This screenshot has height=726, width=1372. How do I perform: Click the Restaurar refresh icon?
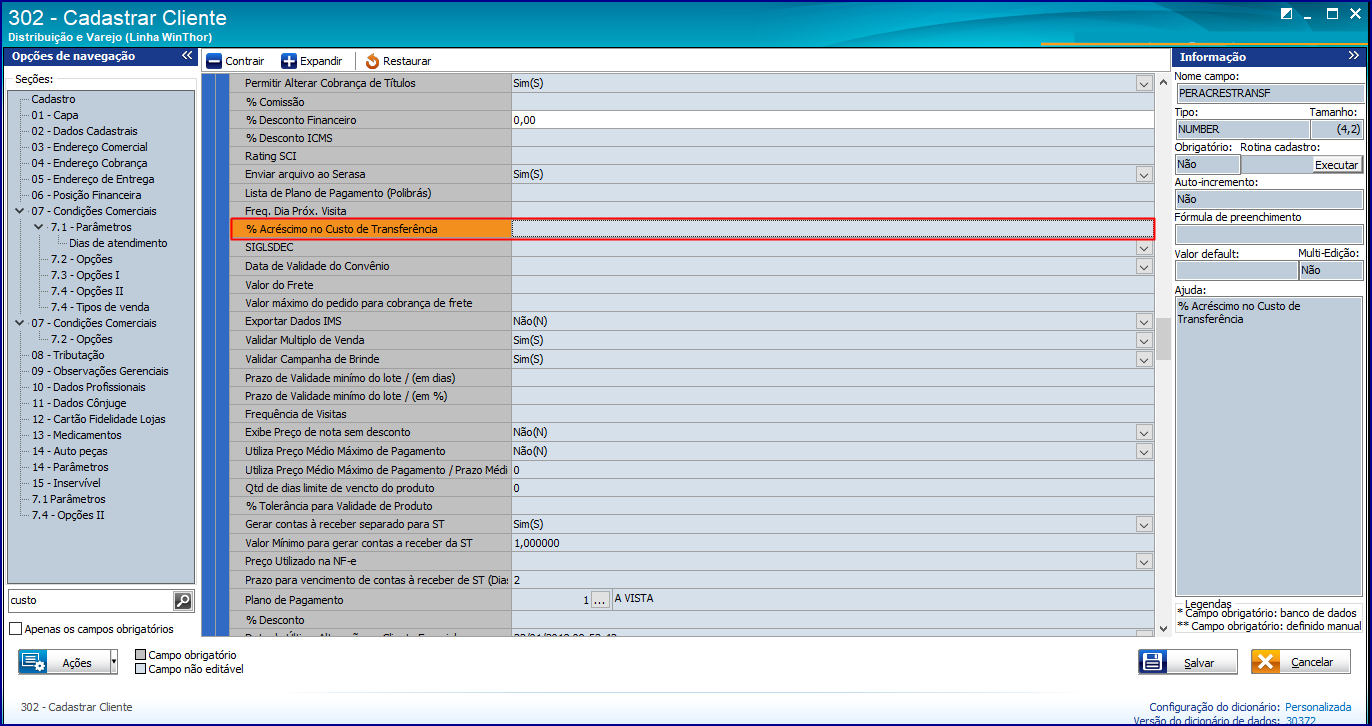(x=372, y=61)
